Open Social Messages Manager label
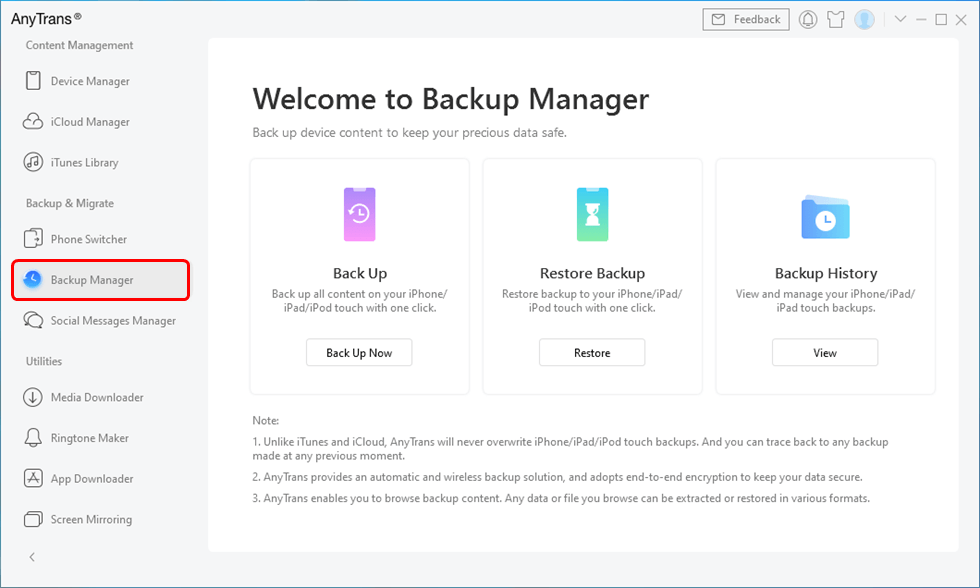The height and width of the screenshot is (588, 980). pyautogui.click(x=113, y=321)
